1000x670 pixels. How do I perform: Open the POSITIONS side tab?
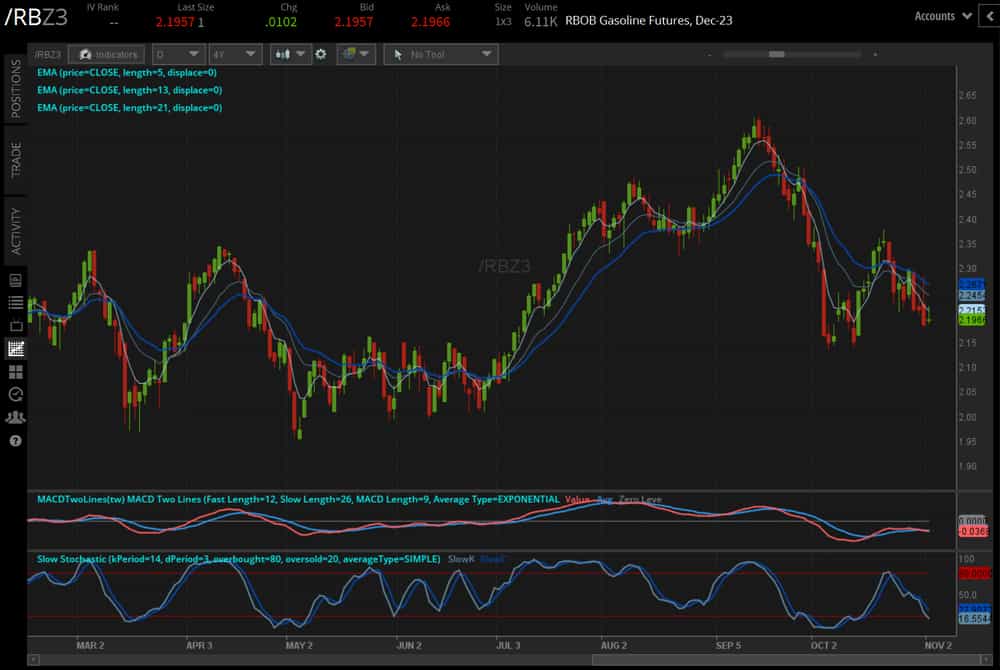point(15,89)
